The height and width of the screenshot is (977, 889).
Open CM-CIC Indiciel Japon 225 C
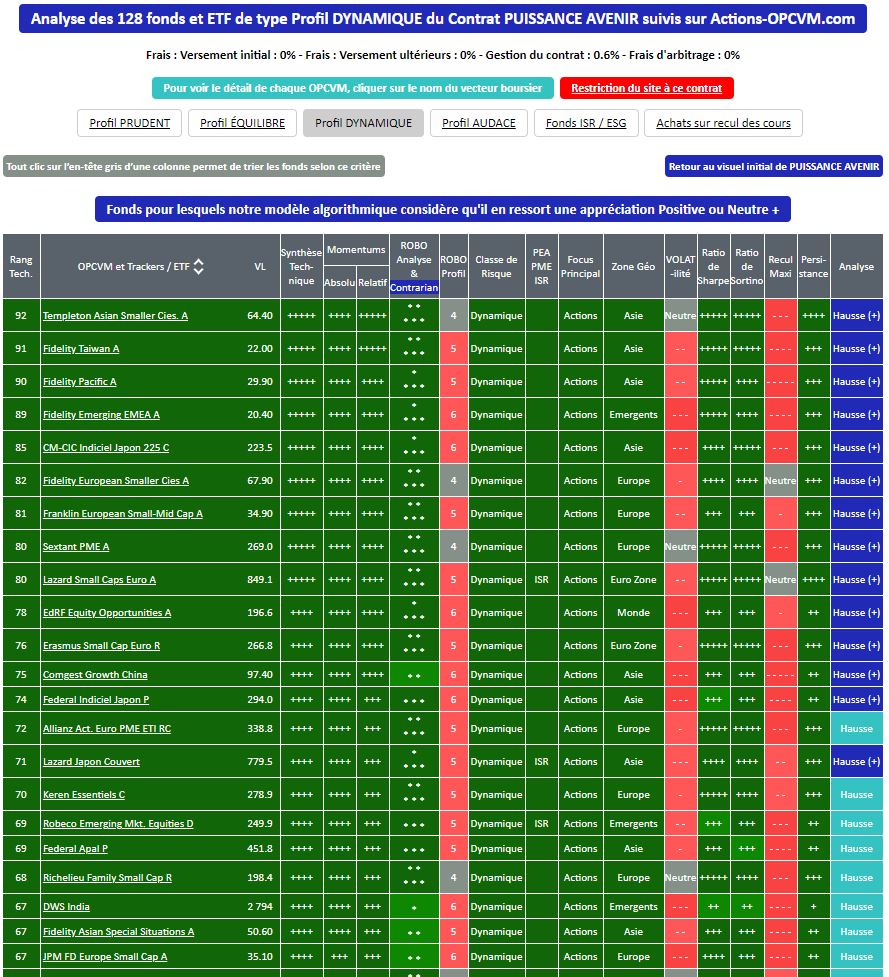[106, 448]
